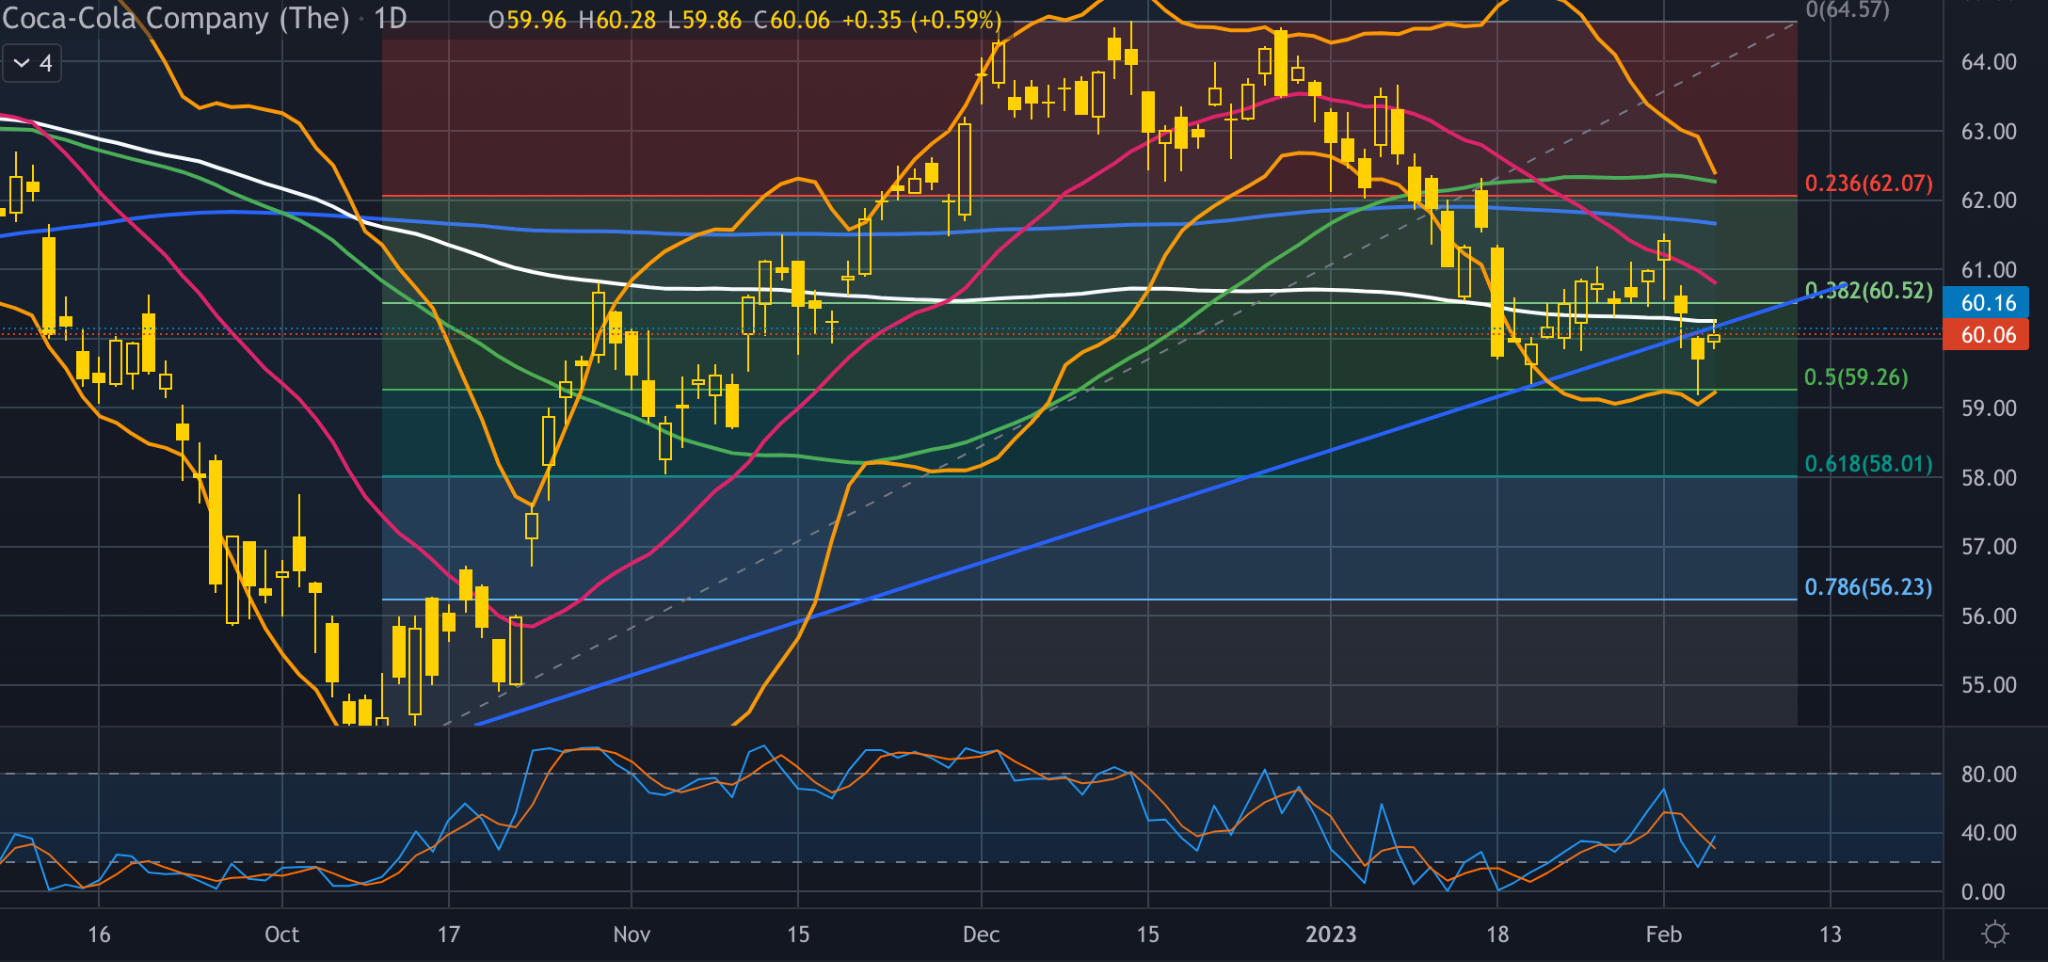
Task: Click the 59.00 price axis value
Action: (x=1988, y=408)
